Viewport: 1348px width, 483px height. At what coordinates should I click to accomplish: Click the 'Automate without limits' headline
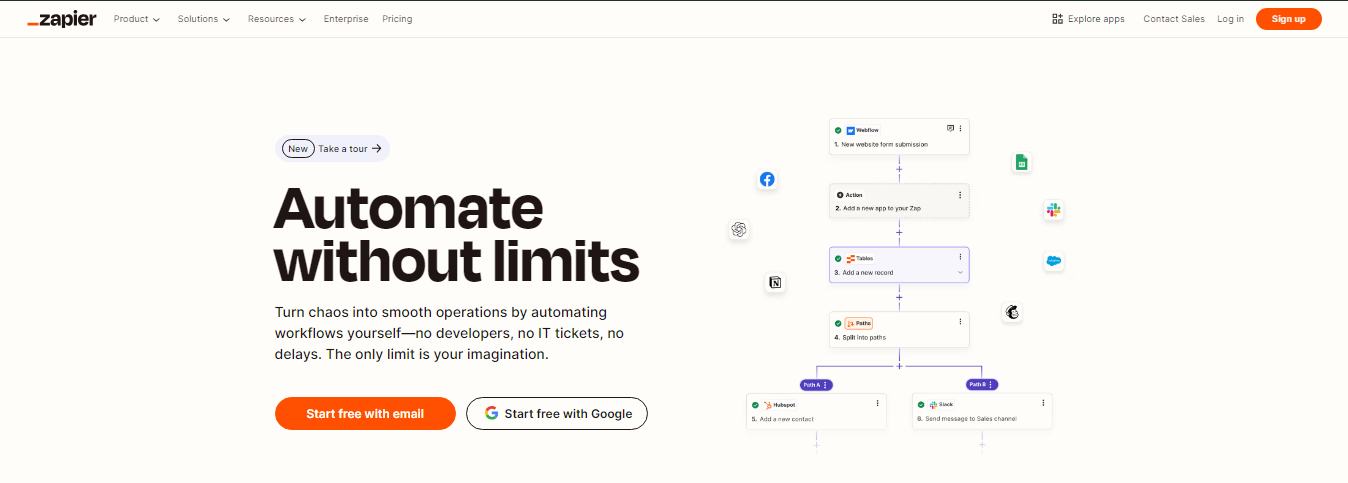tap(456, 235)
